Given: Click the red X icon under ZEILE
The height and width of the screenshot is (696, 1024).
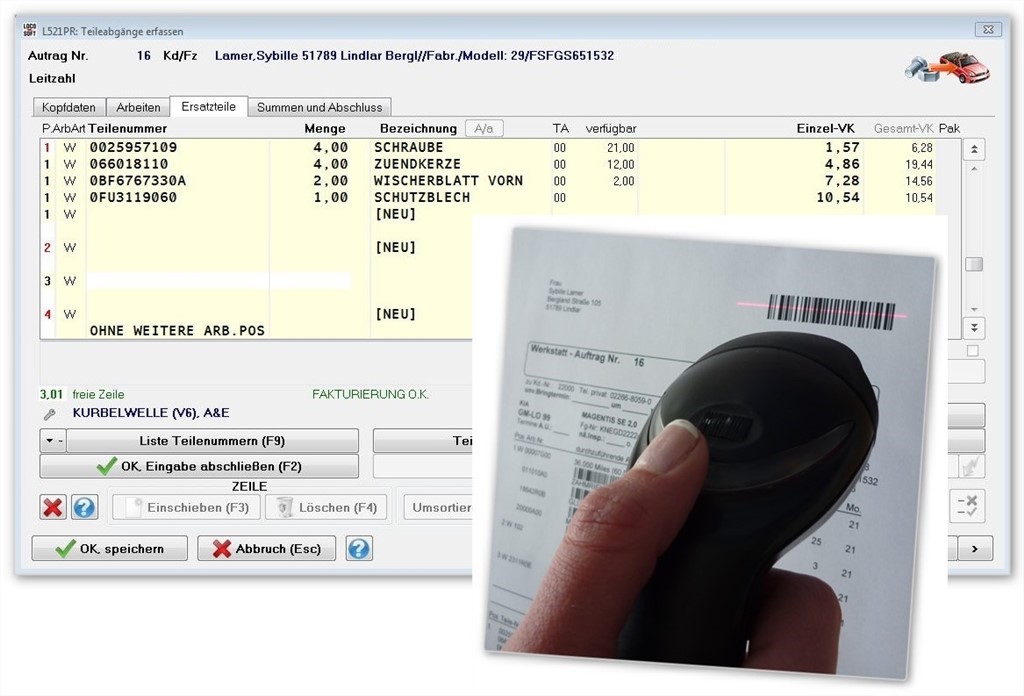Looking at the screenshot, I should click(x=53, y=507).
